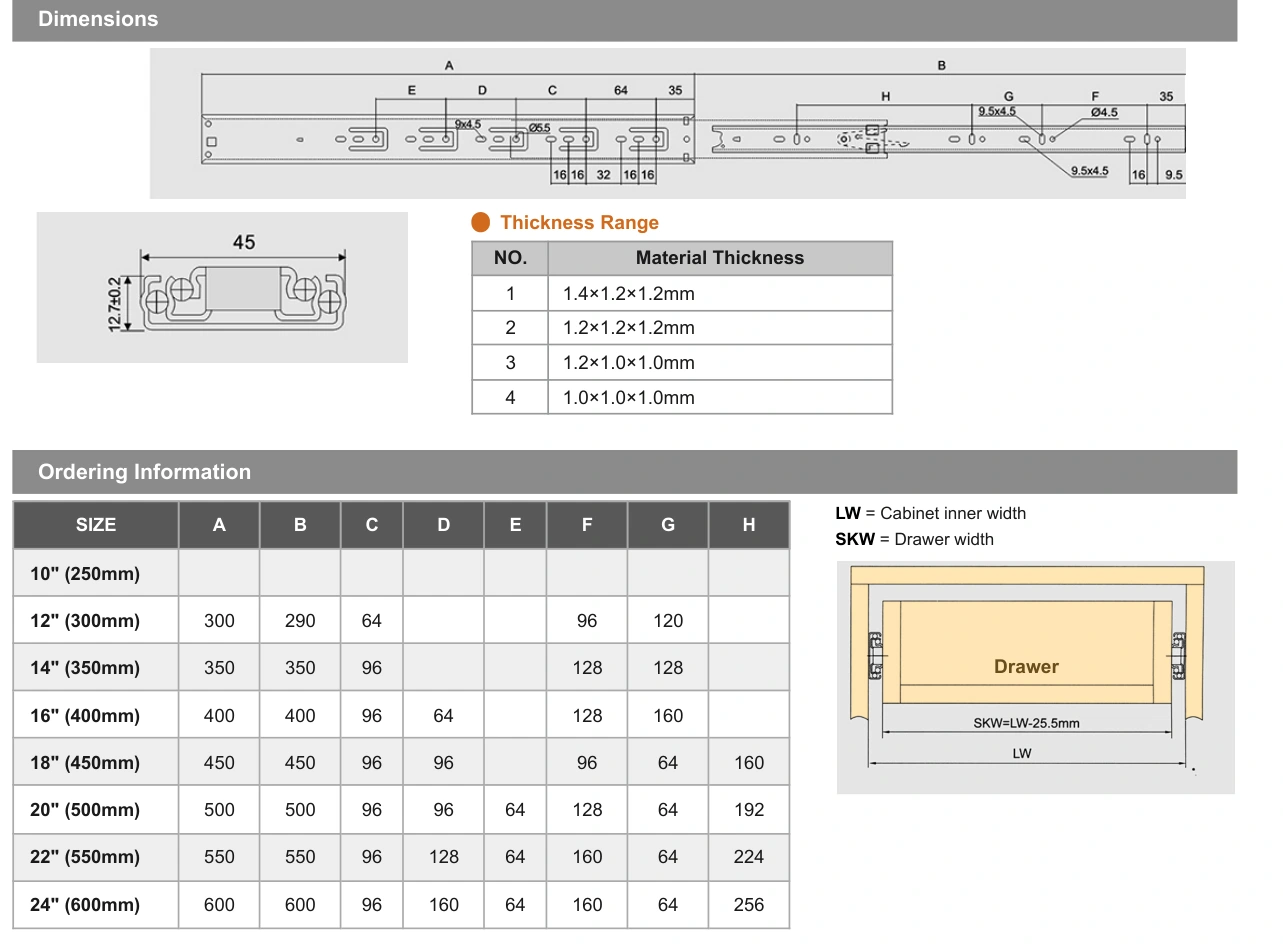
Task: Click the orange Thickness Range title
Action: [579, 223]
